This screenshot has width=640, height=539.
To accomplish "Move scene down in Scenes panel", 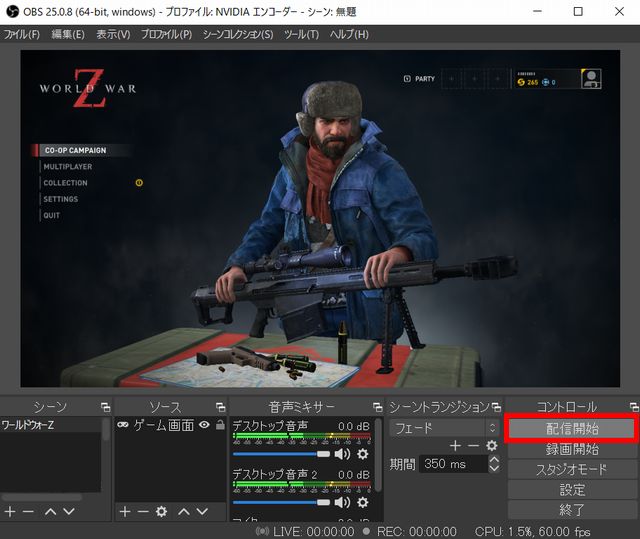I will click(x=69, y=511).
